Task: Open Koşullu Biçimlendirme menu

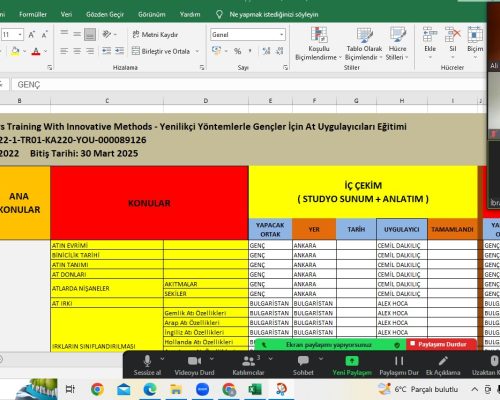Action: coord(318,44)
